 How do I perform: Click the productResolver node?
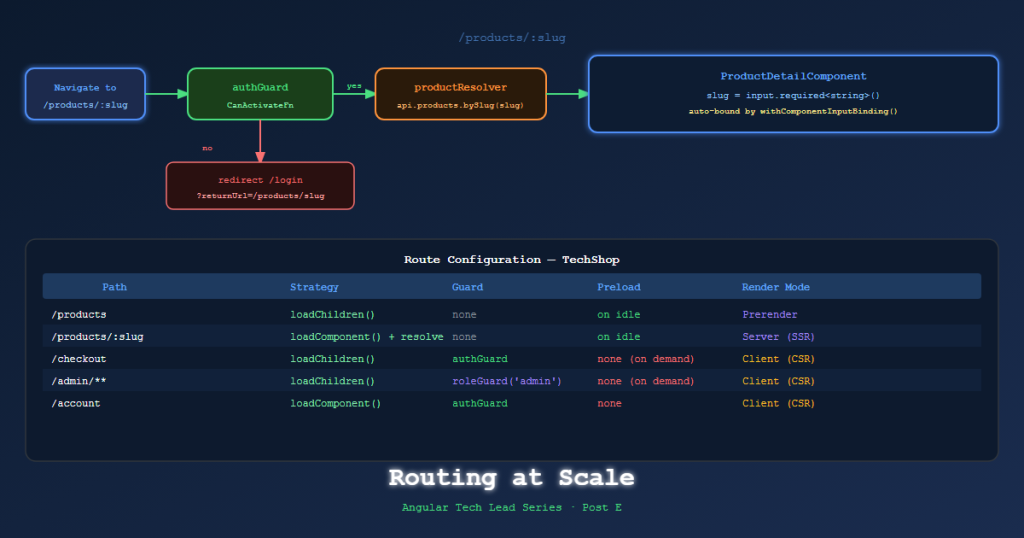coord(460,94)
